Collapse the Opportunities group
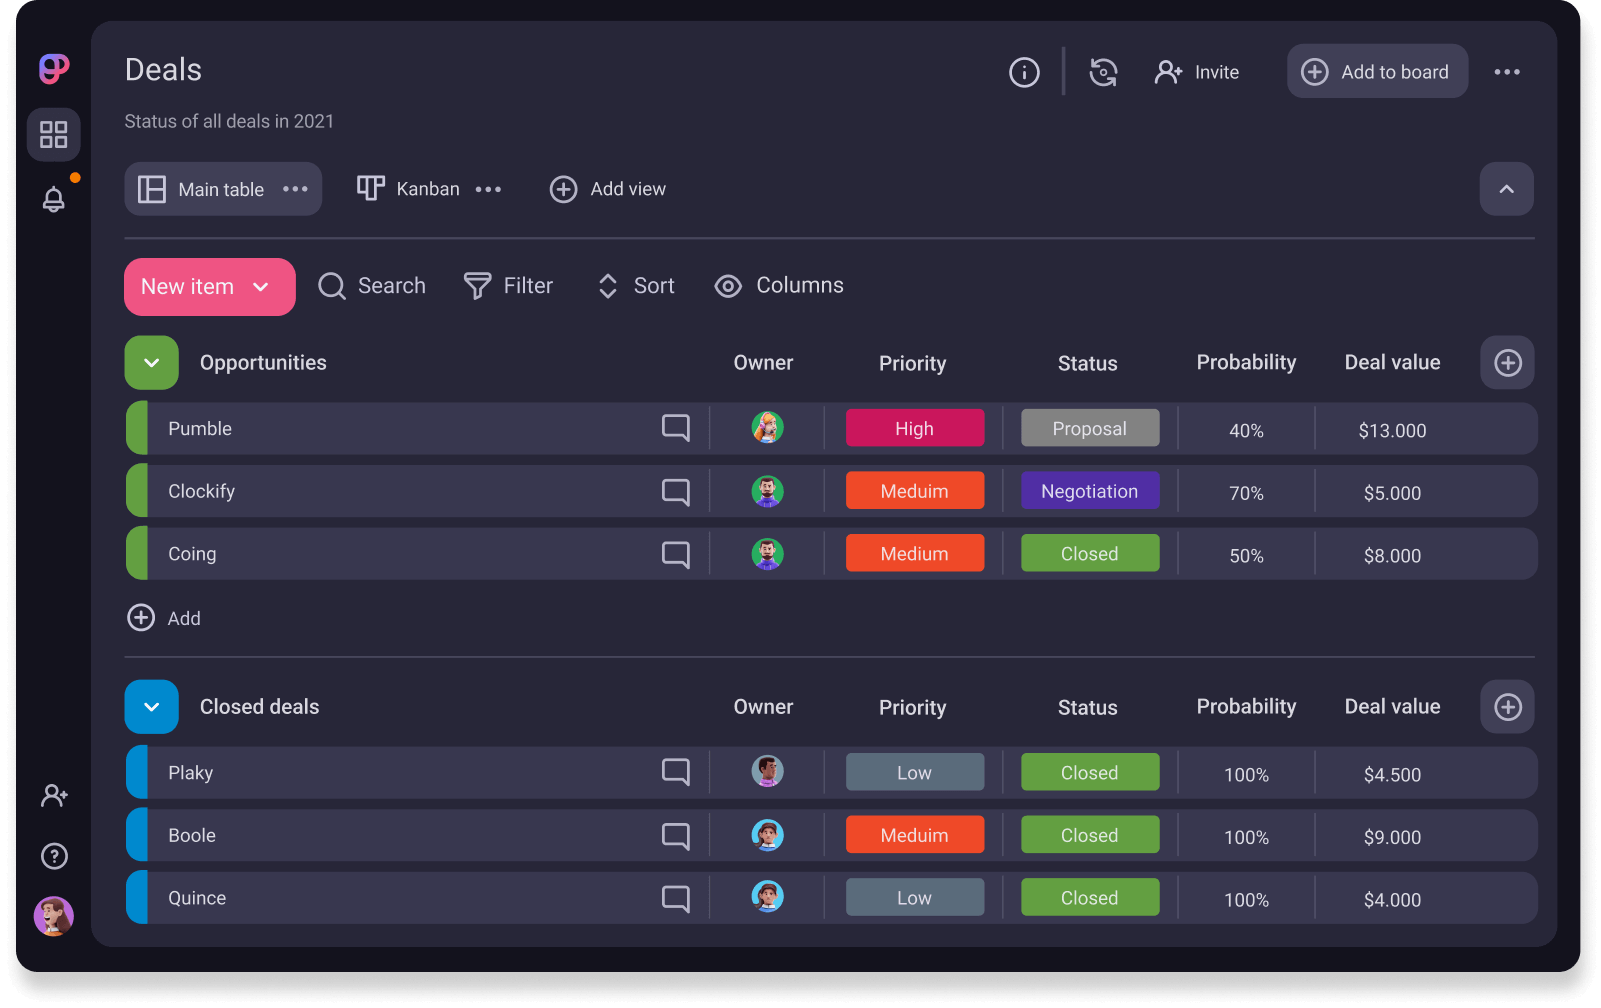The height and width of the screenshot is (1008, 1601). [x=151, y=362]
